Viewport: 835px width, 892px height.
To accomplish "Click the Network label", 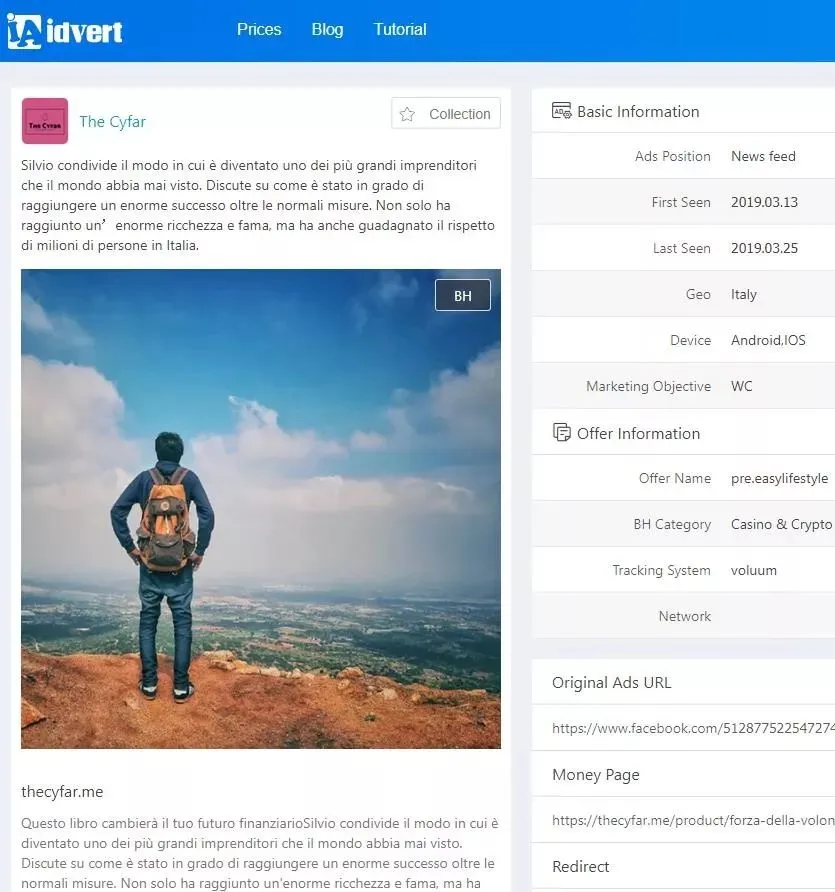I will tap(685, 617).
